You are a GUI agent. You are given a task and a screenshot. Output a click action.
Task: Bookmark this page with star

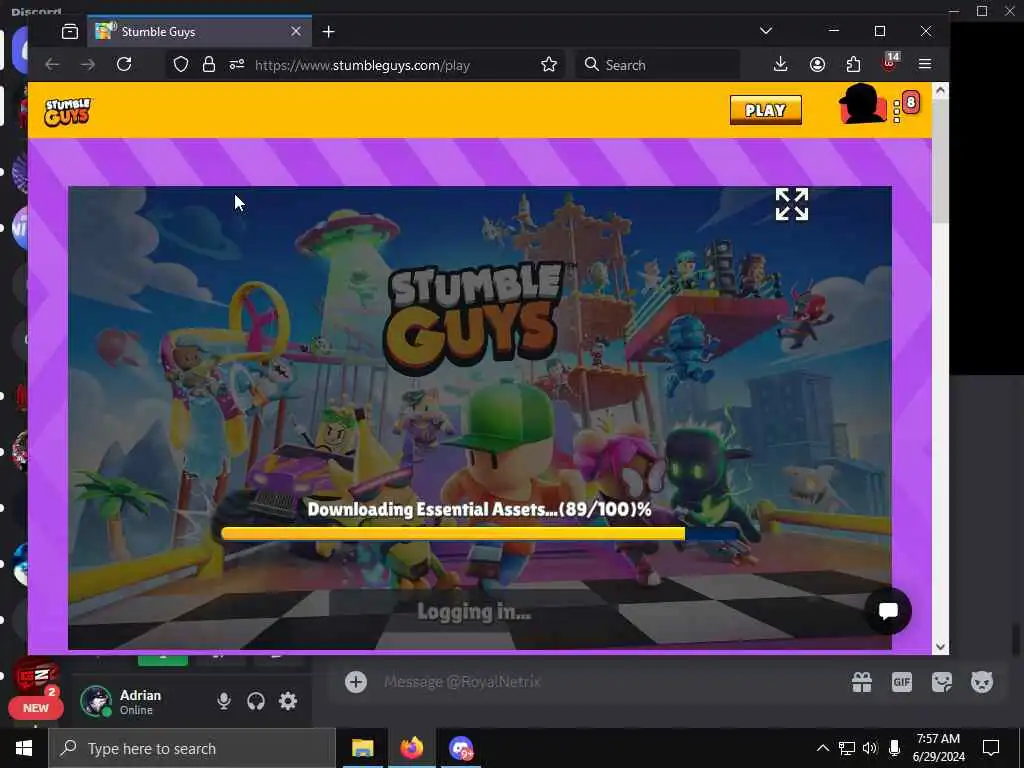[549, 64]
